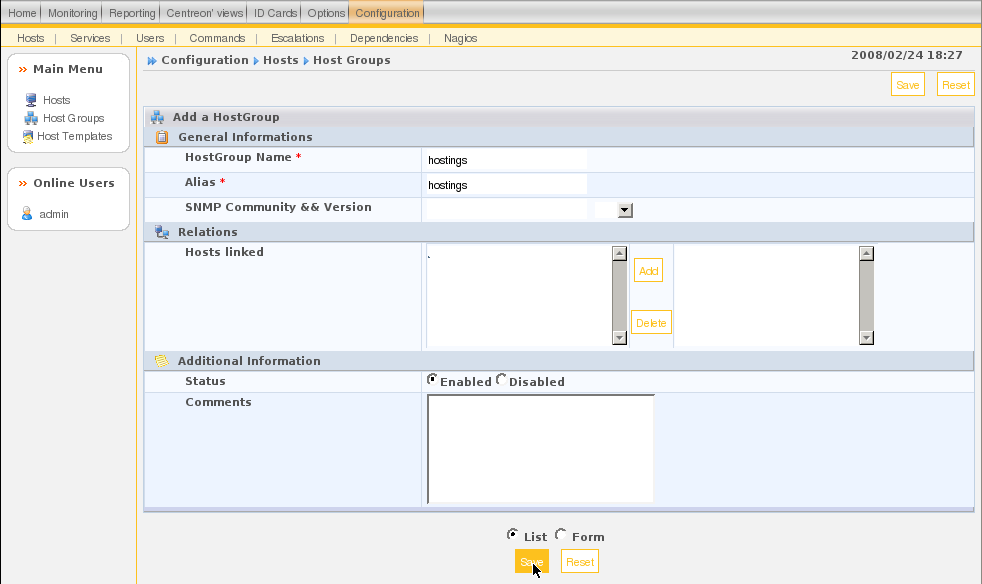
Task: Click the top Reset button
Action: click(956, 85)
